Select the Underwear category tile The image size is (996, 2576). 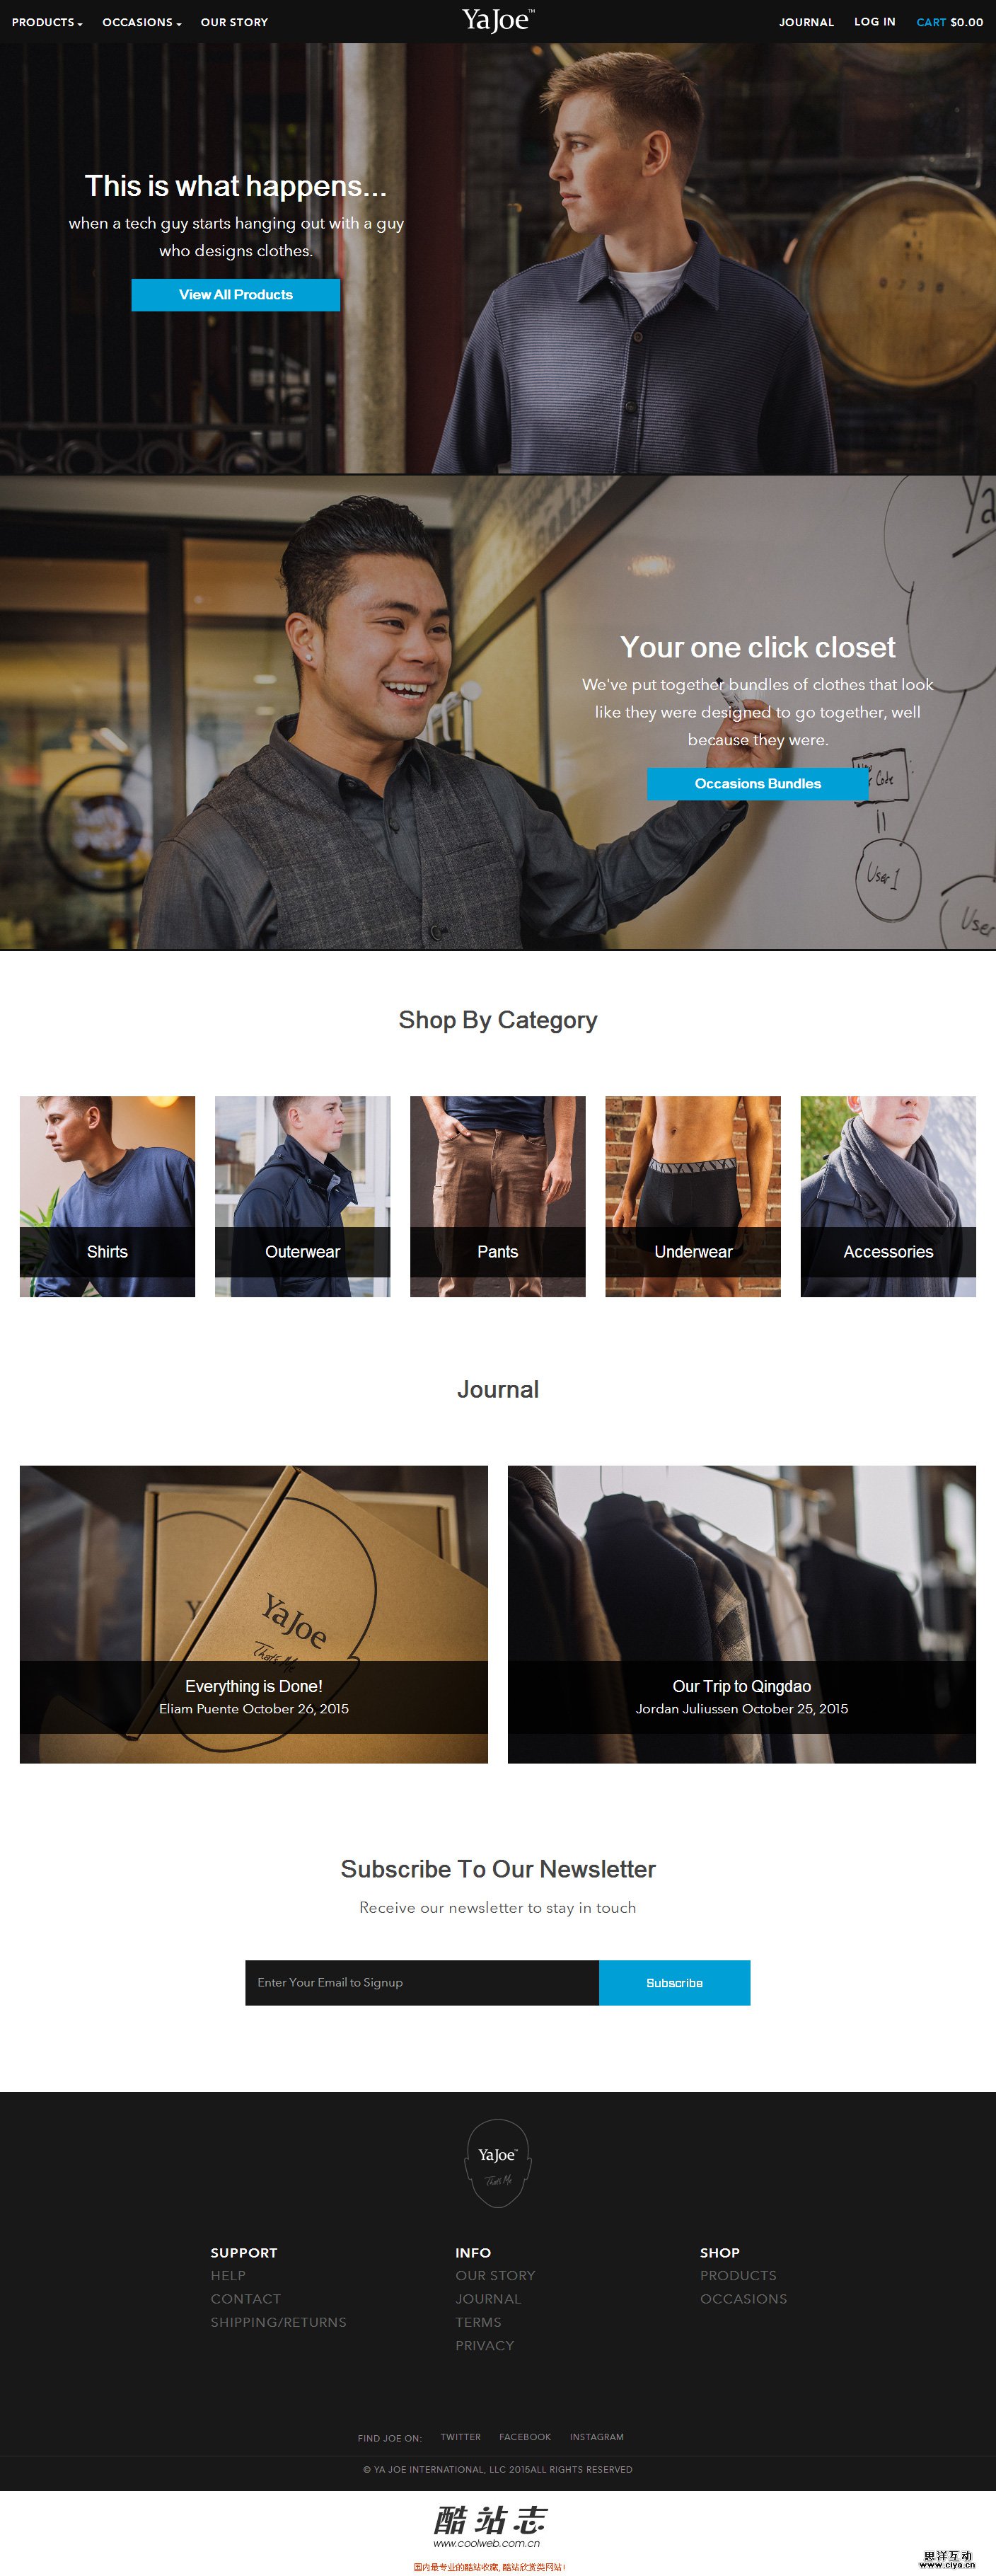click(693, 1196)
